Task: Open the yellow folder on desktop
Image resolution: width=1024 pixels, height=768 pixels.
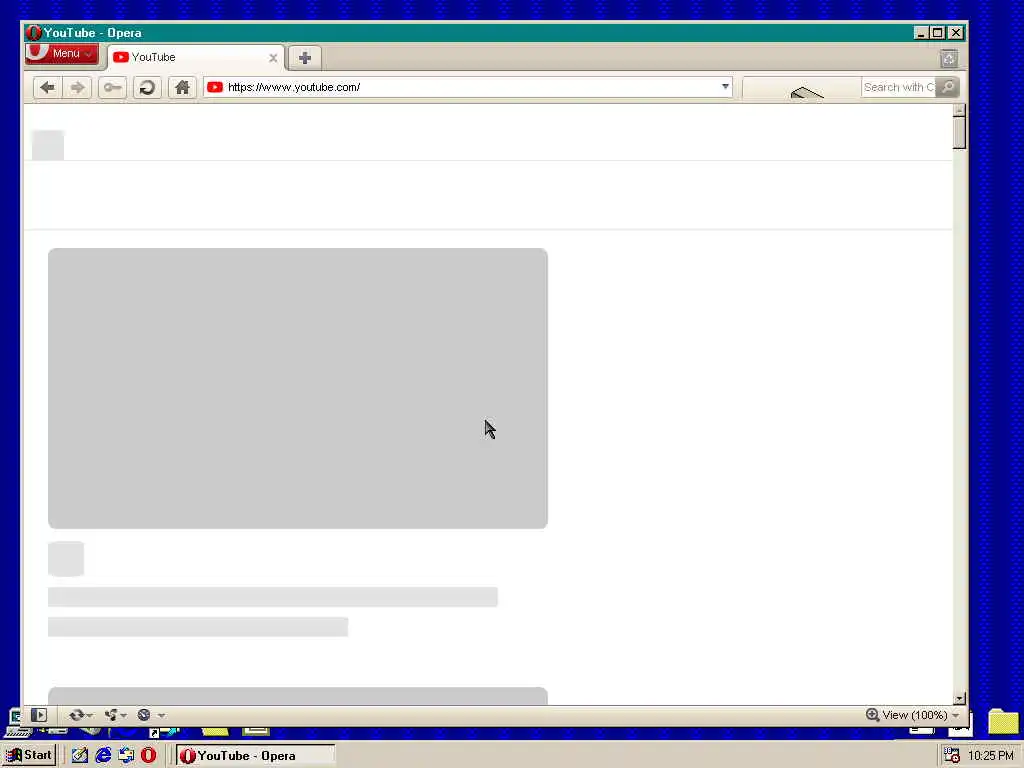Action: click(1004, 721)
